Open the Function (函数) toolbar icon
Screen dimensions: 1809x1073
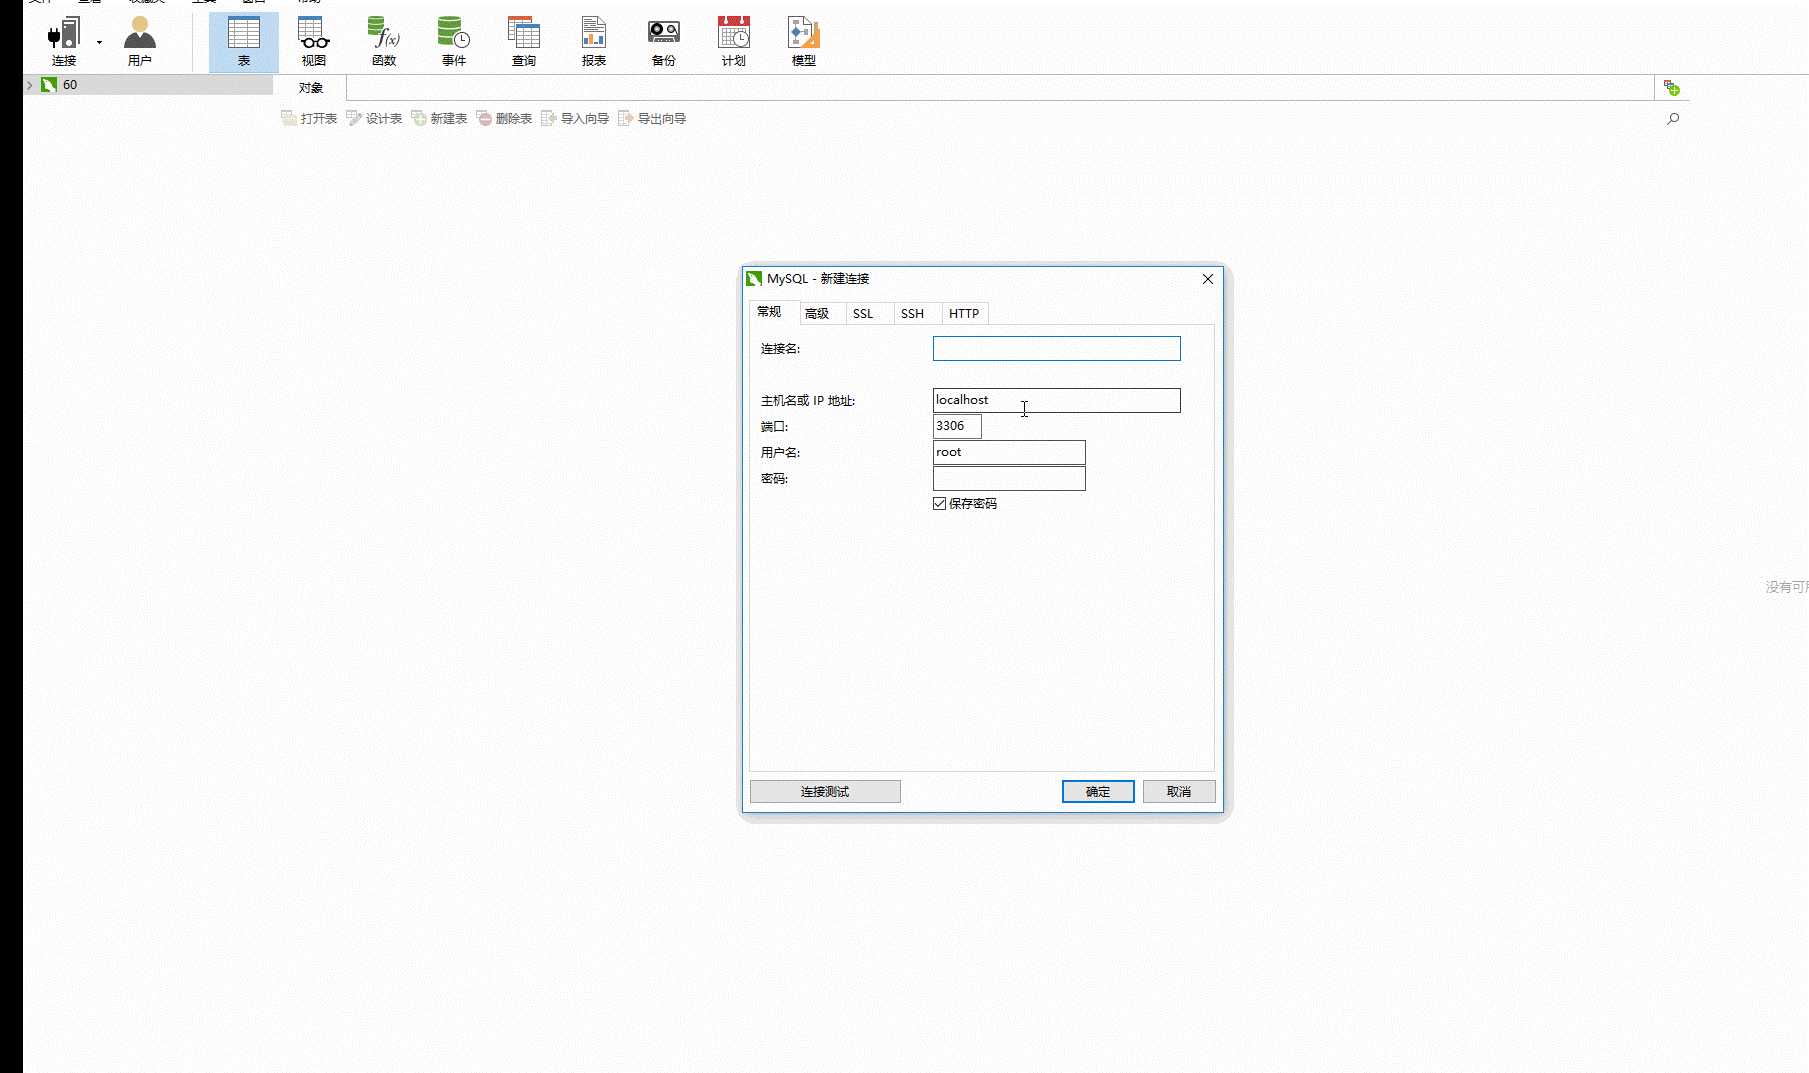(x=384, y=42)
